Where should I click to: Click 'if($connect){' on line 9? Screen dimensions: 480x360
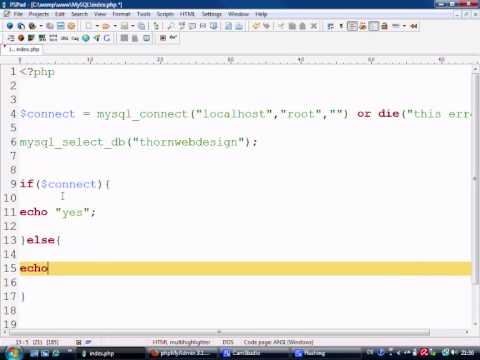coord(65,184)
